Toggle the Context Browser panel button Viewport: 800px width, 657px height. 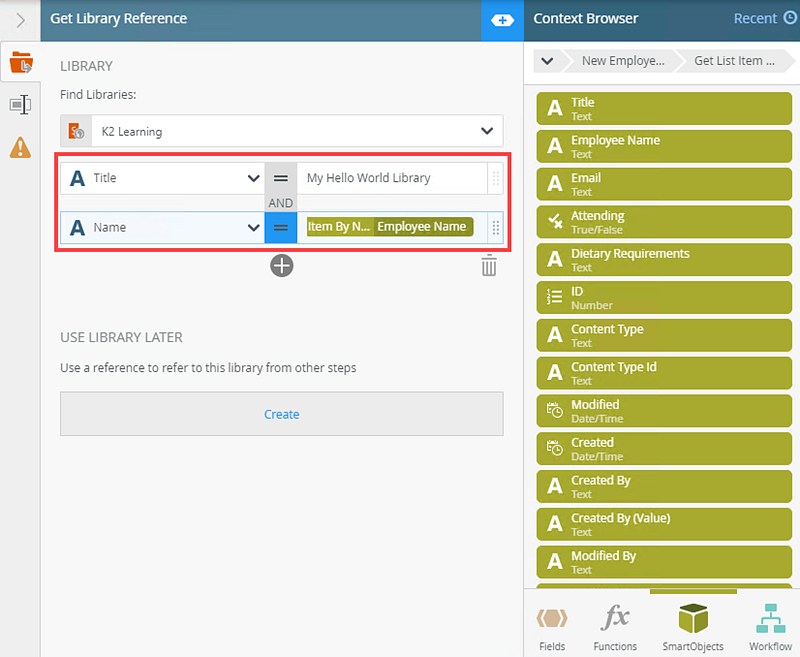click(x=502, y=19)
